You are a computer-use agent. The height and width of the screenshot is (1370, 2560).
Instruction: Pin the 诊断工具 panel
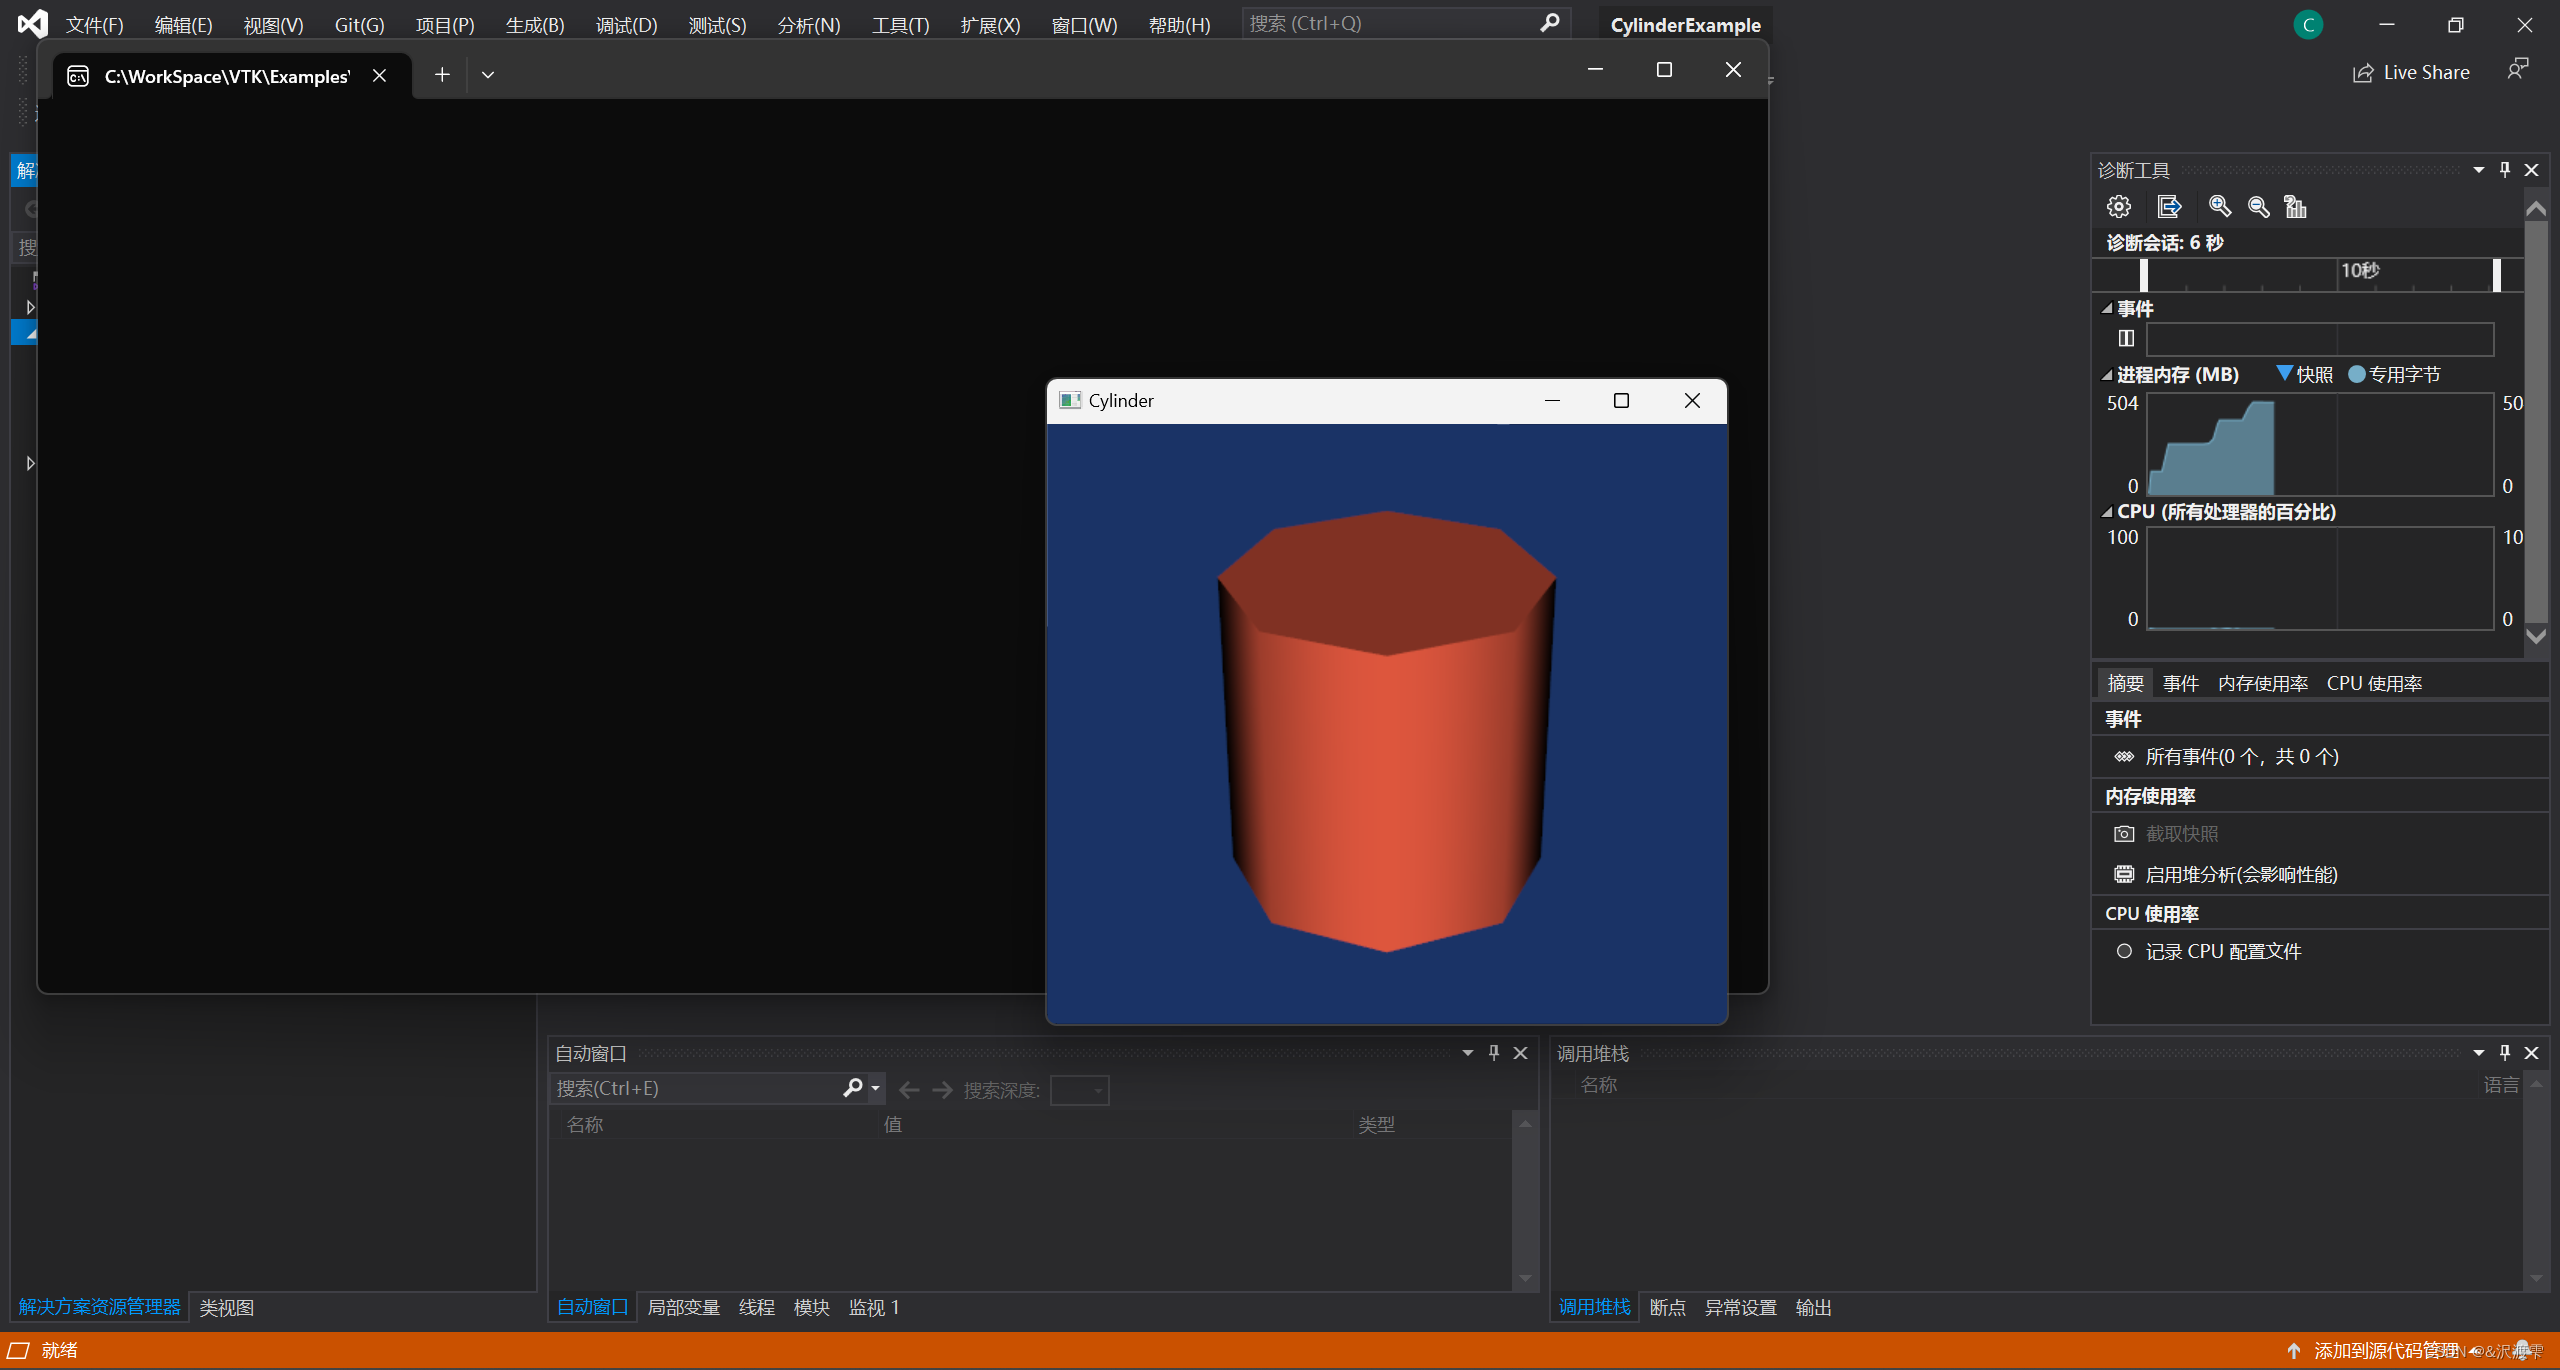coord(2505,170)
